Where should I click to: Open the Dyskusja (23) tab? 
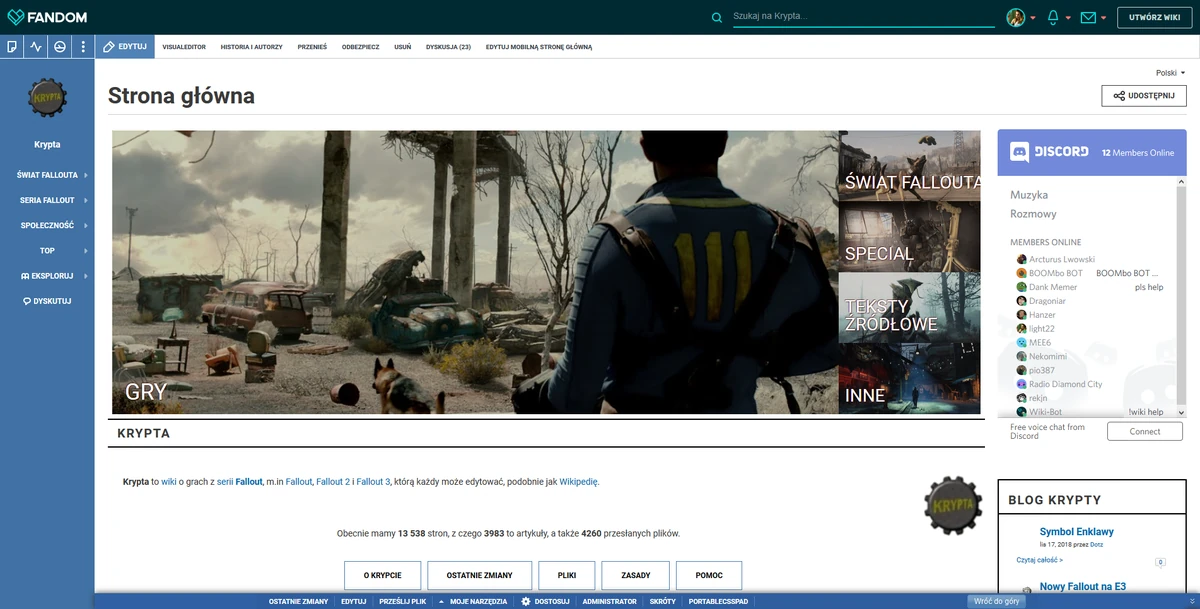448,47
